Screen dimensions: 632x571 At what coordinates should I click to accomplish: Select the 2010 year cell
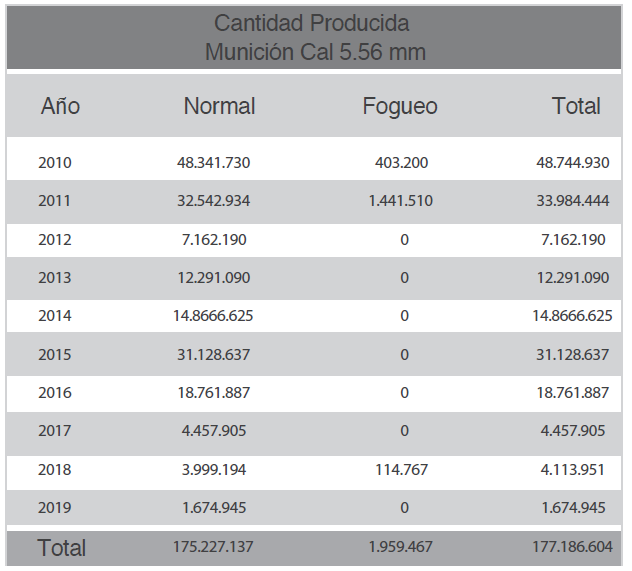coord(55,162)
